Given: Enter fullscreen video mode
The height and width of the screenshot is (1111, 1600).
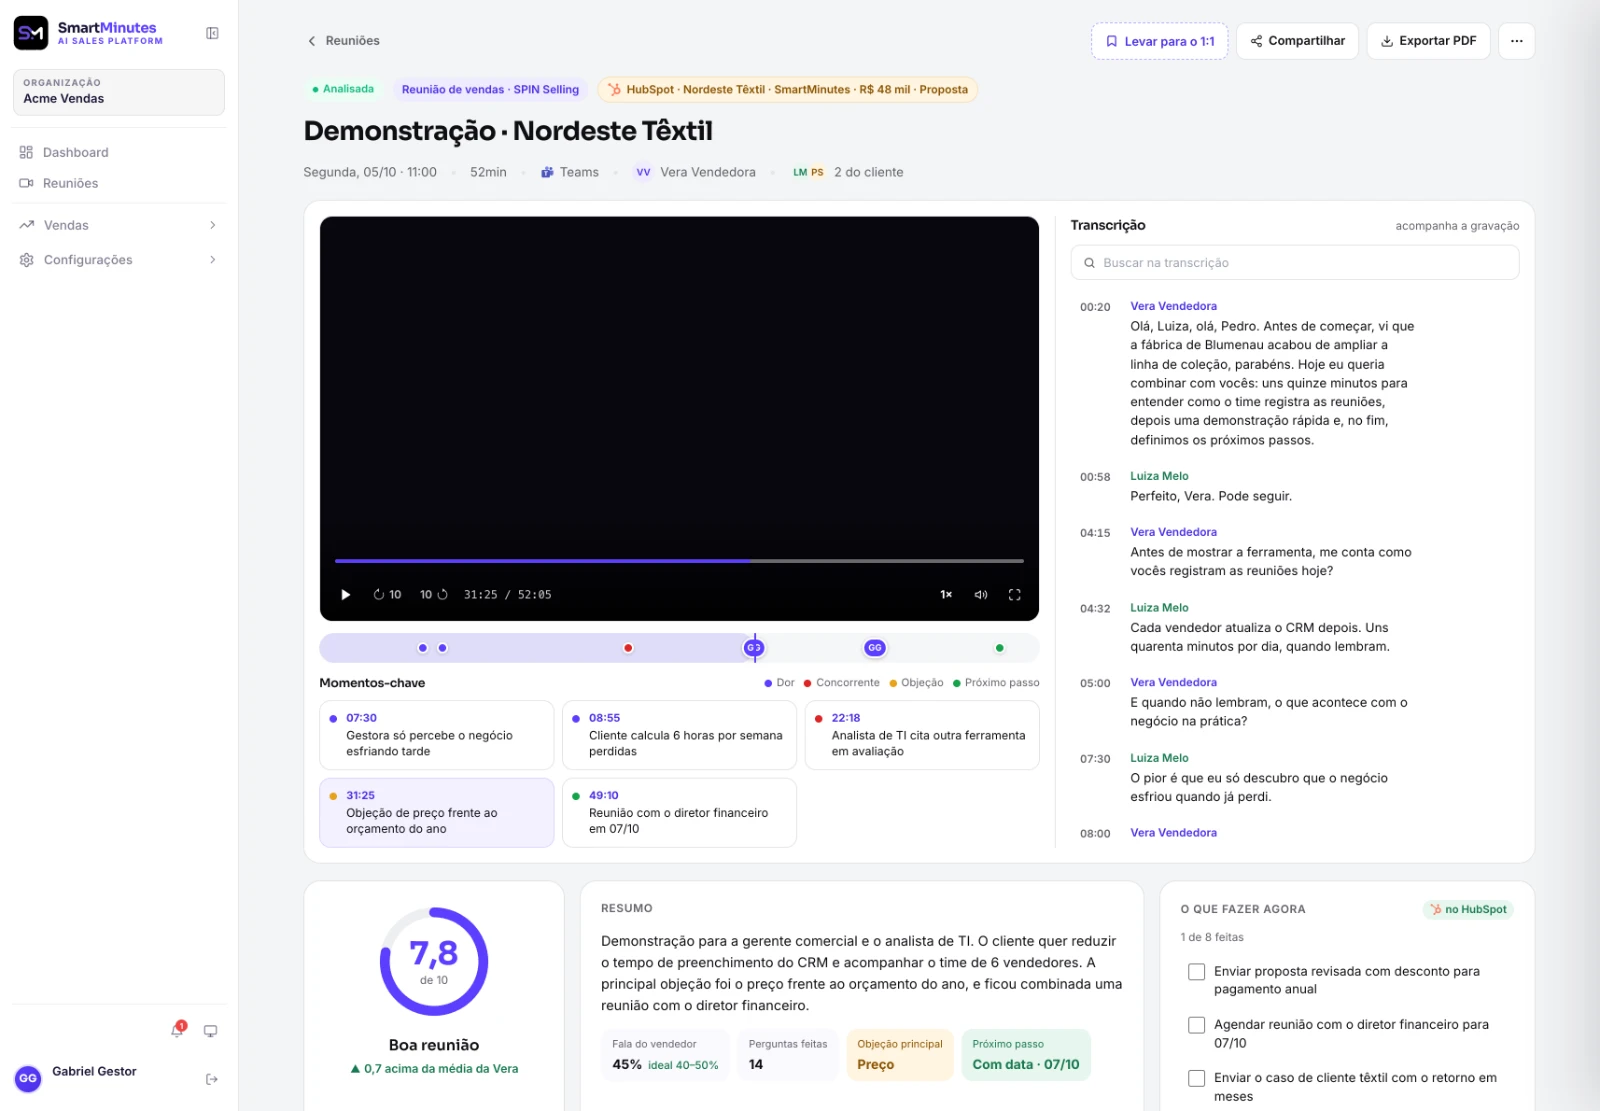Looking at the screenshot, I should (x=1014, y=594).
